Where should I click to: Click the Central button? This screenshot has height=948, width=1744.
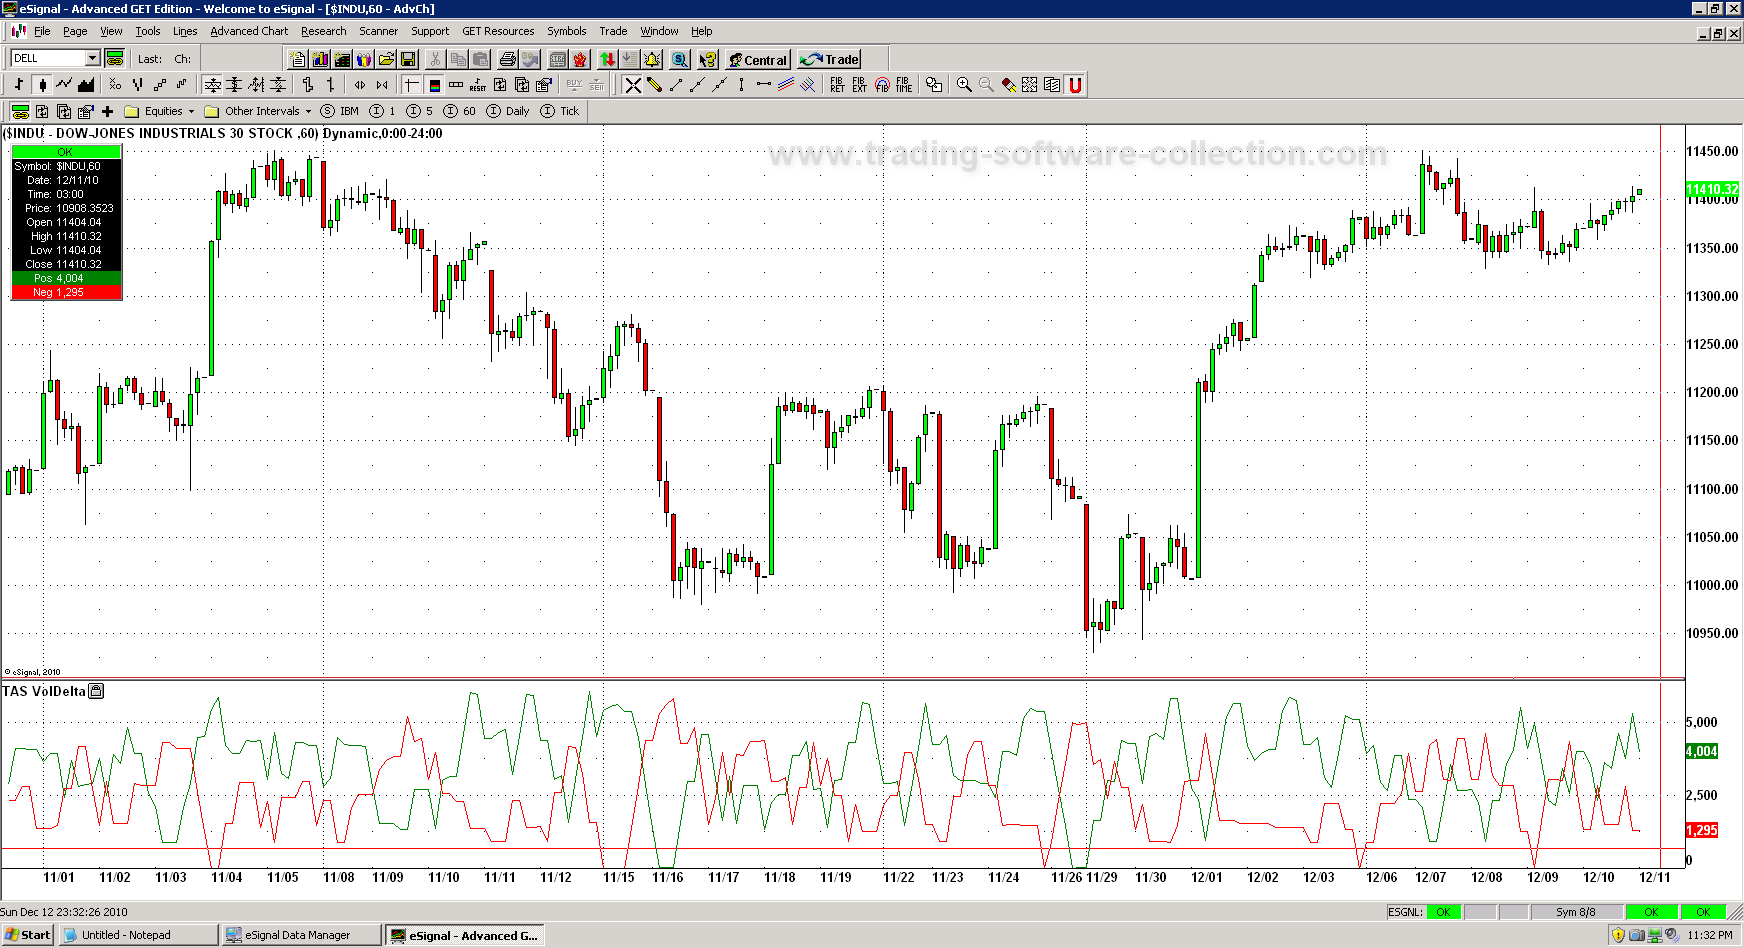pyautogui.click(x=758, y=60)
